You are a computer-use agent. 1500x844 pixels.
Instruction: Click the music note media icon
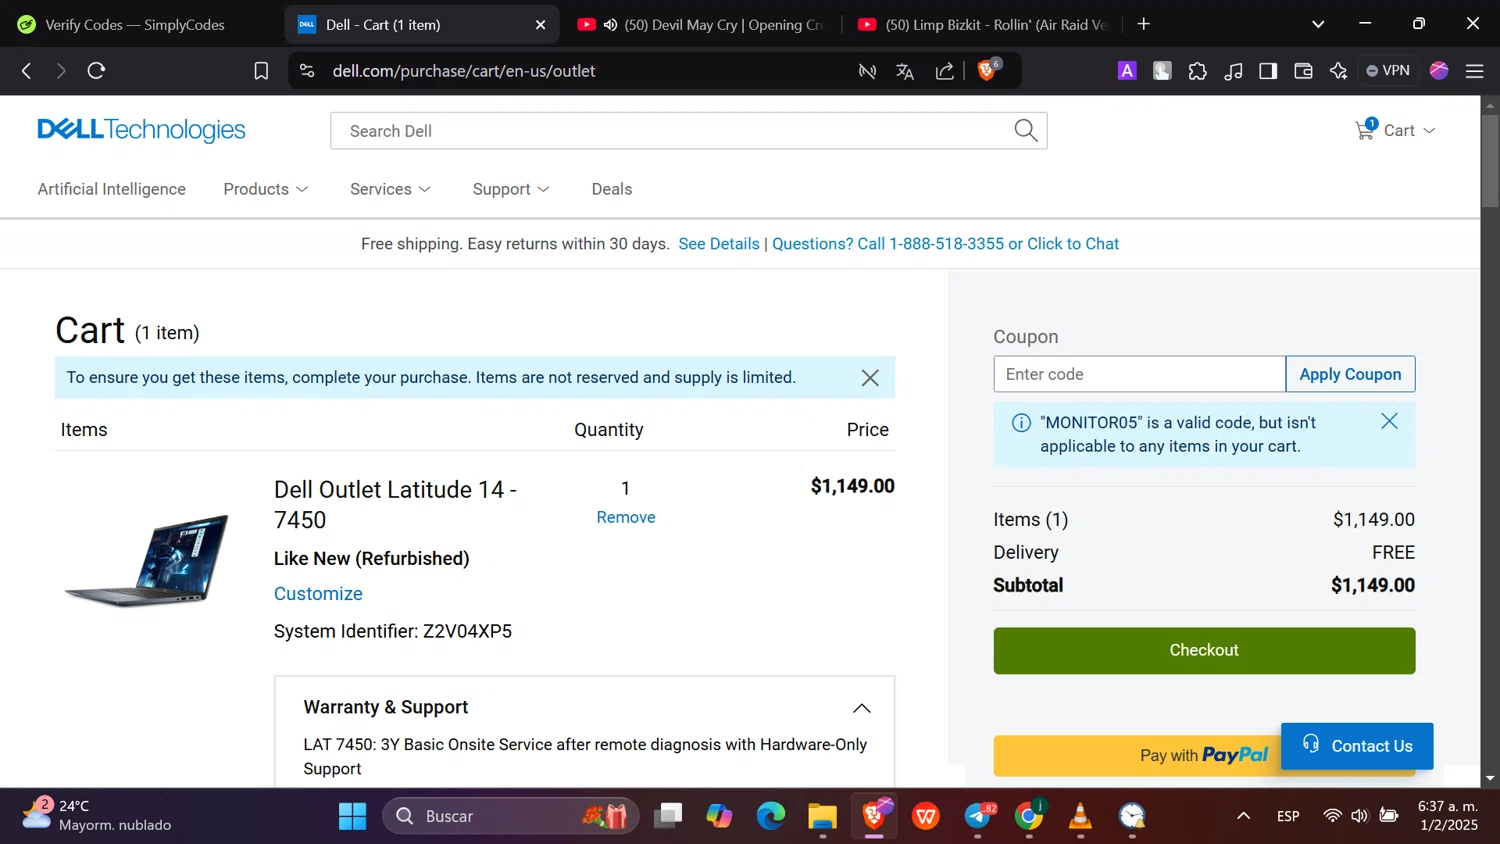tap(1233, 71)
